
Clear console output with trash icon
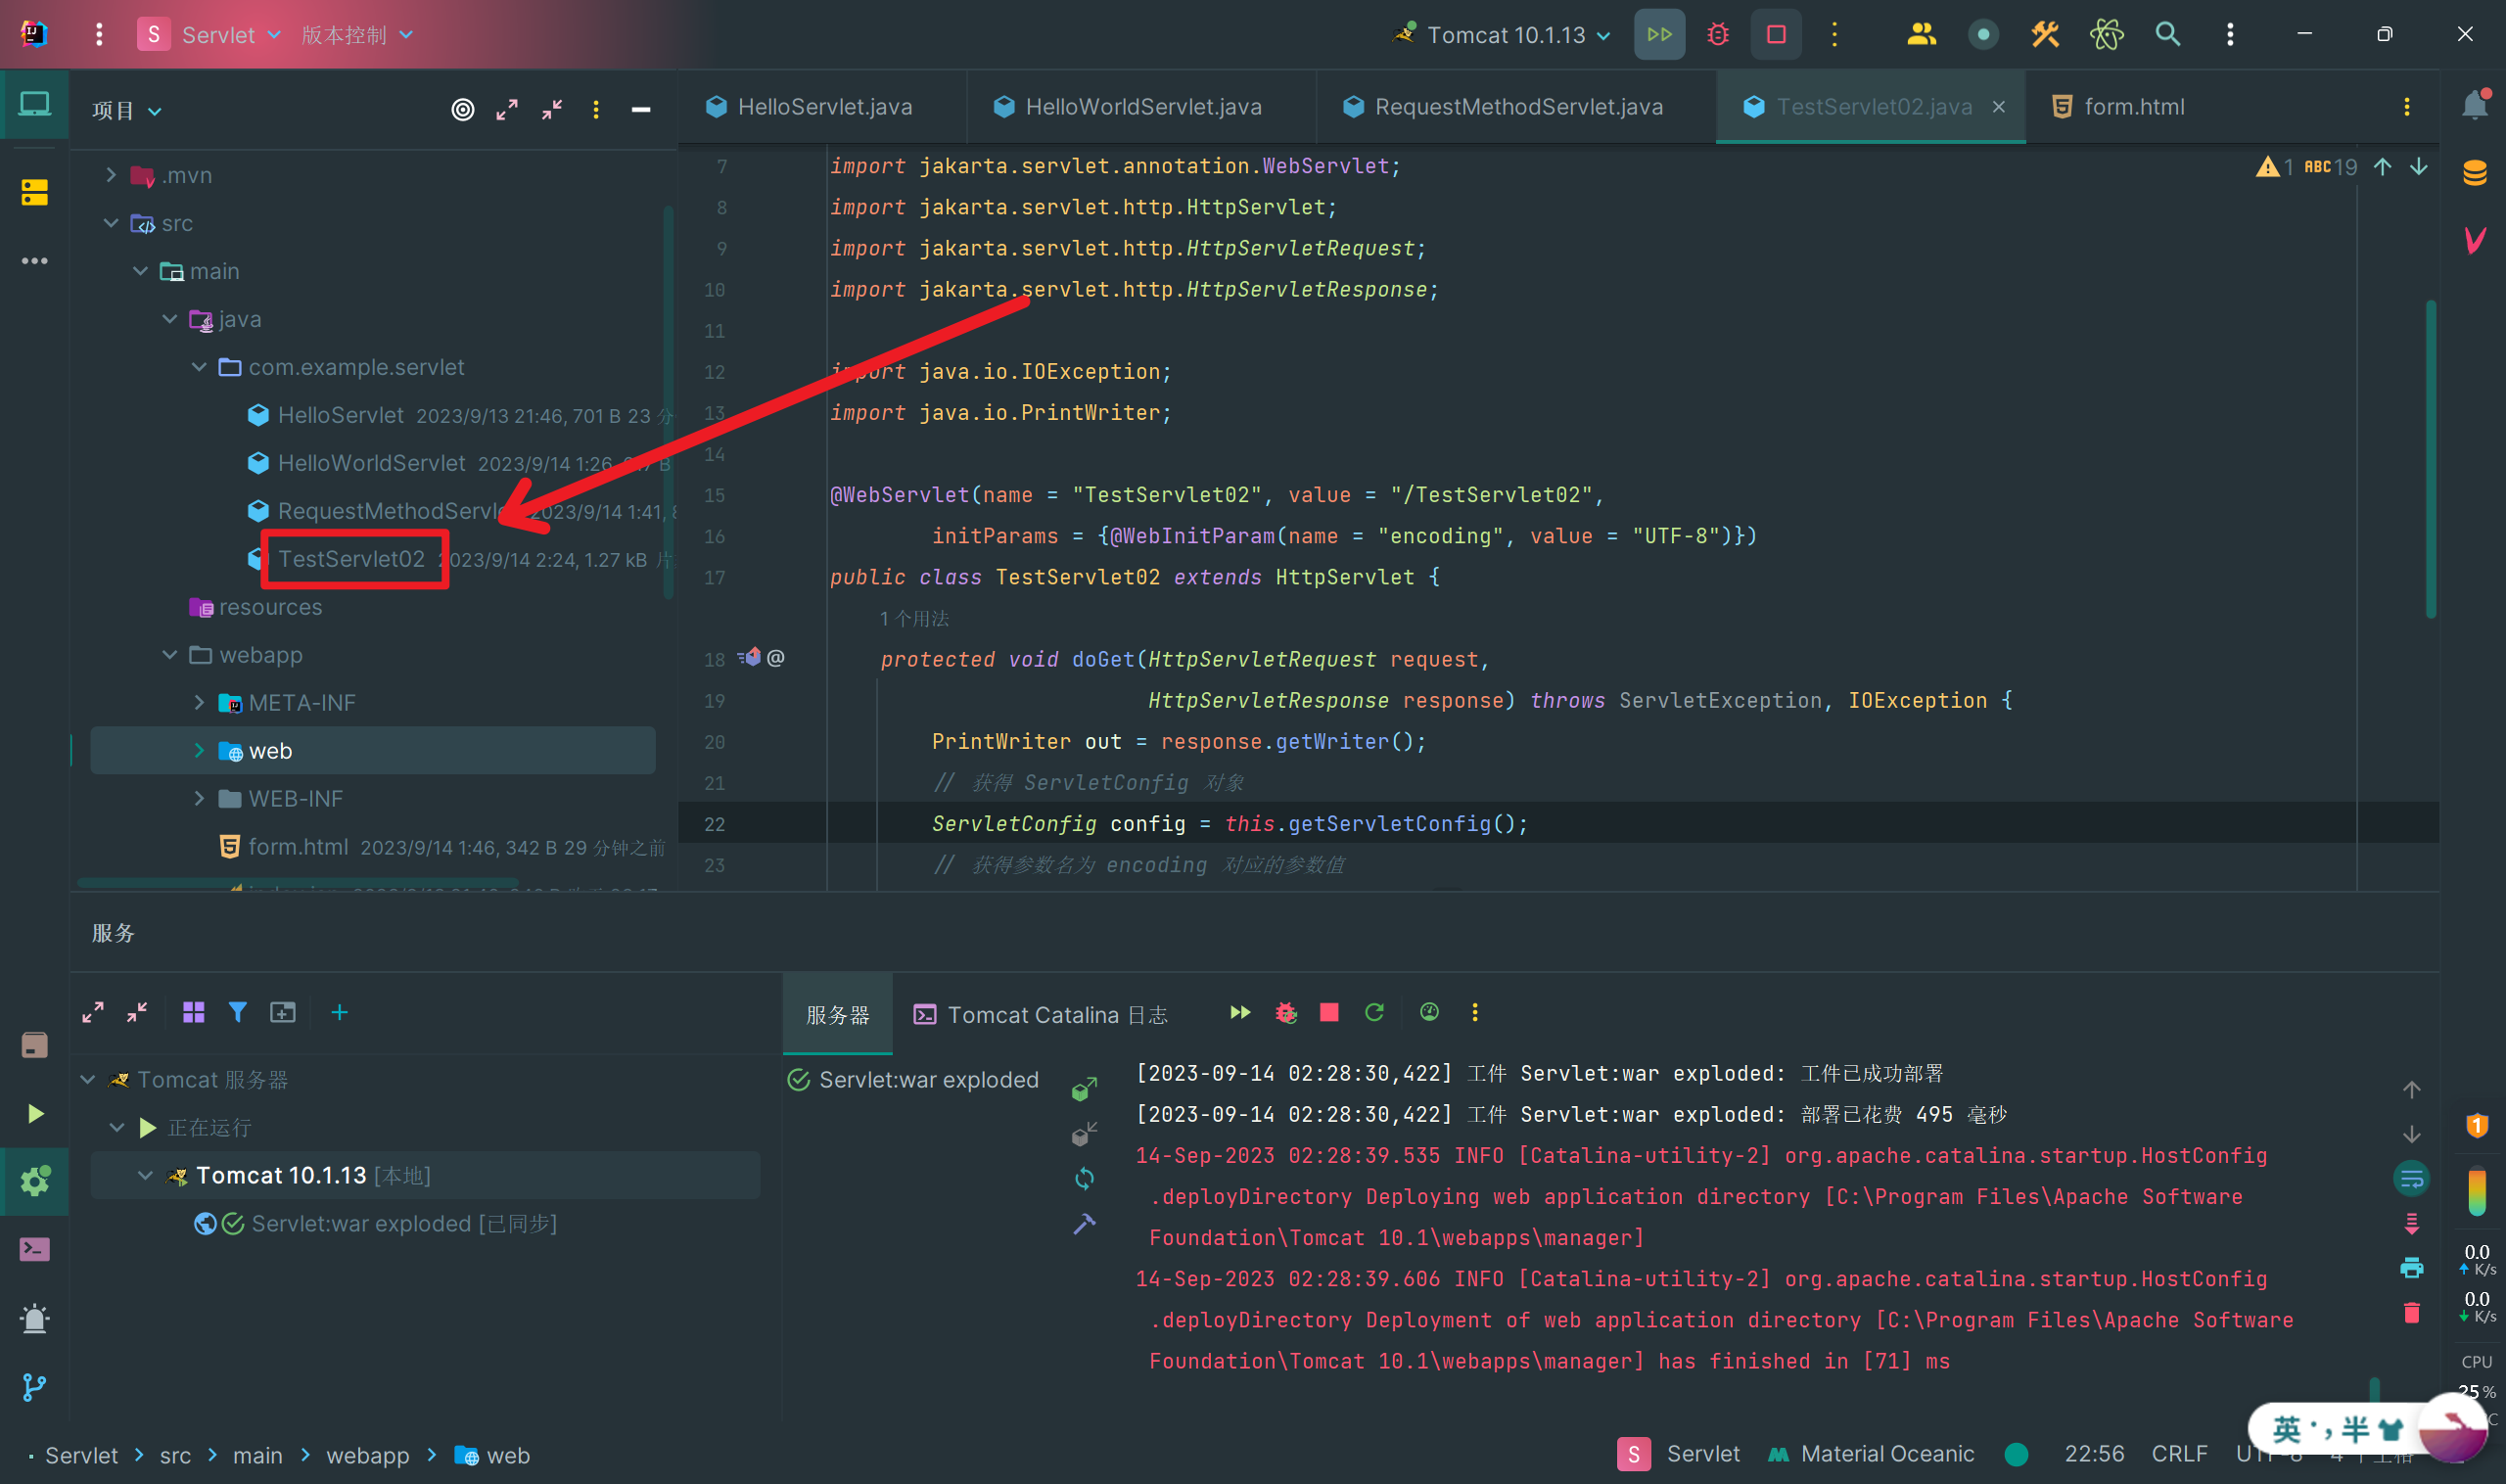pyautogui.click(x=2411, y=1312)
